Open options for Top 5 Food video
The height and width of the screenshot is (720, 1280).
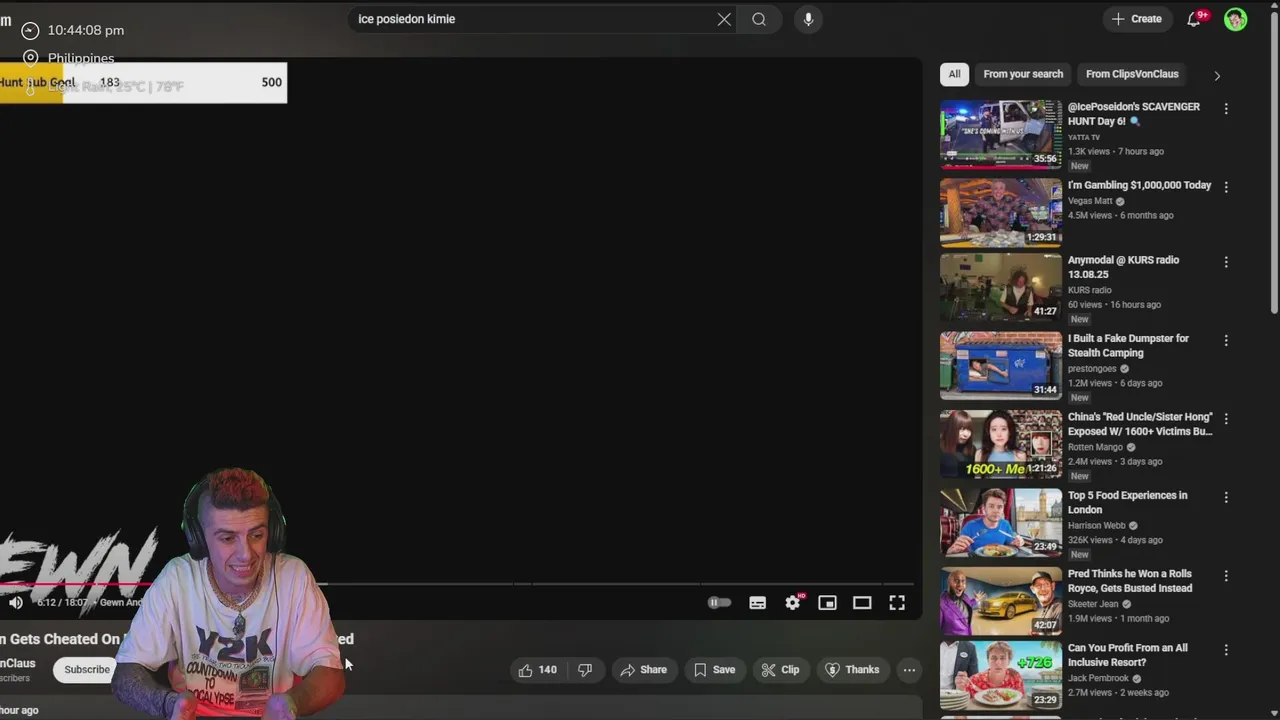pos(1226,497)
